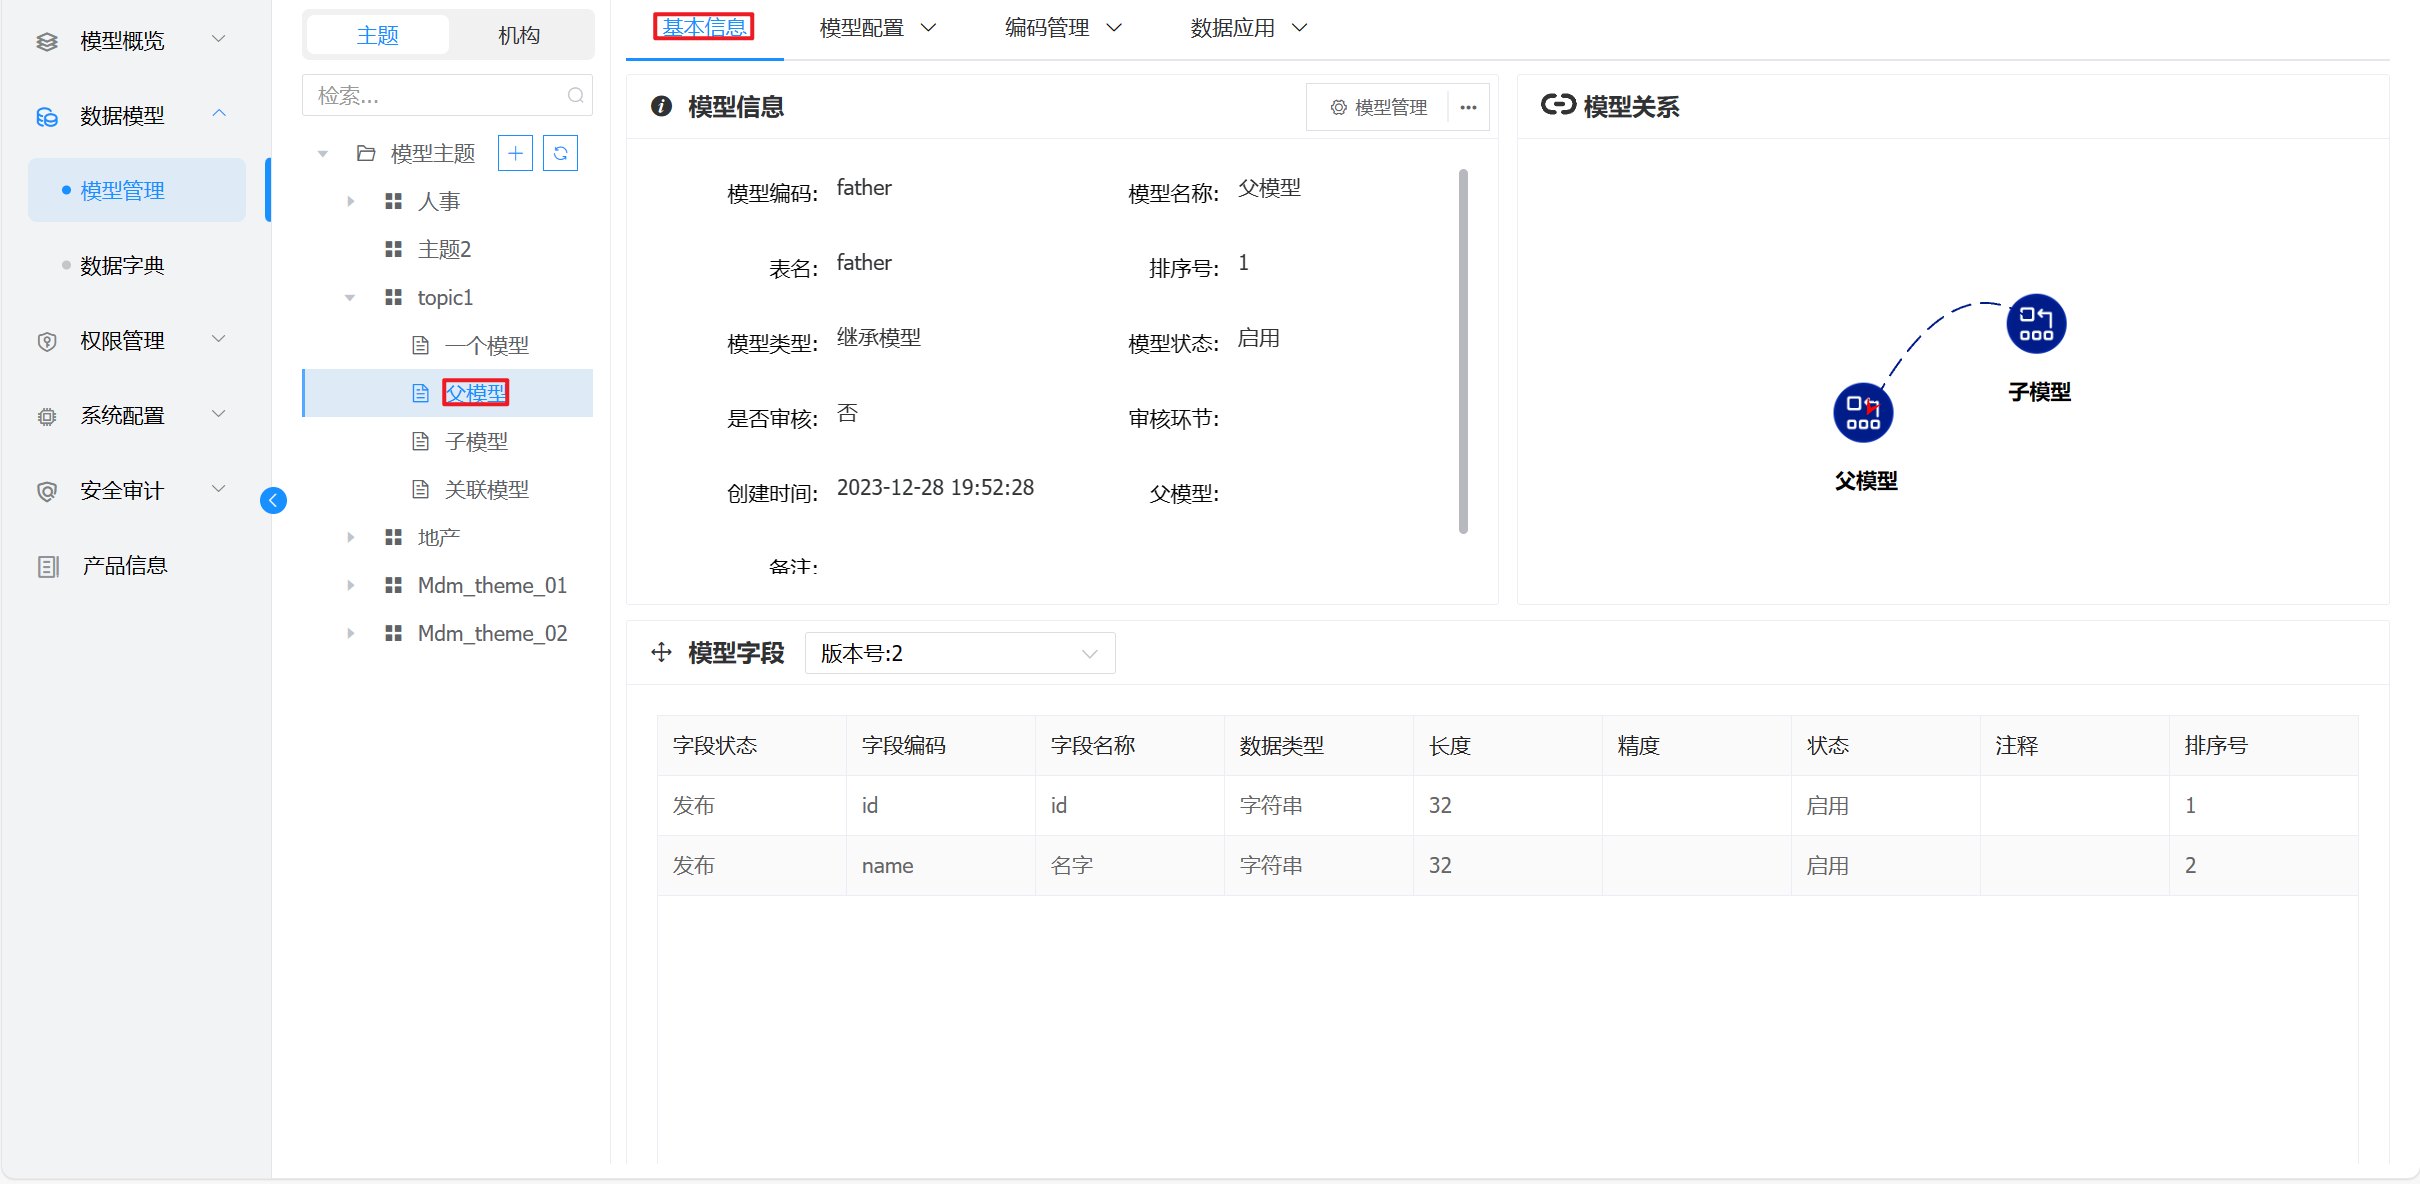The width and height of the screenshot is (2420, 1184).
Task: Open the 版本号:2 version dropdown
Action: [959, 653]
